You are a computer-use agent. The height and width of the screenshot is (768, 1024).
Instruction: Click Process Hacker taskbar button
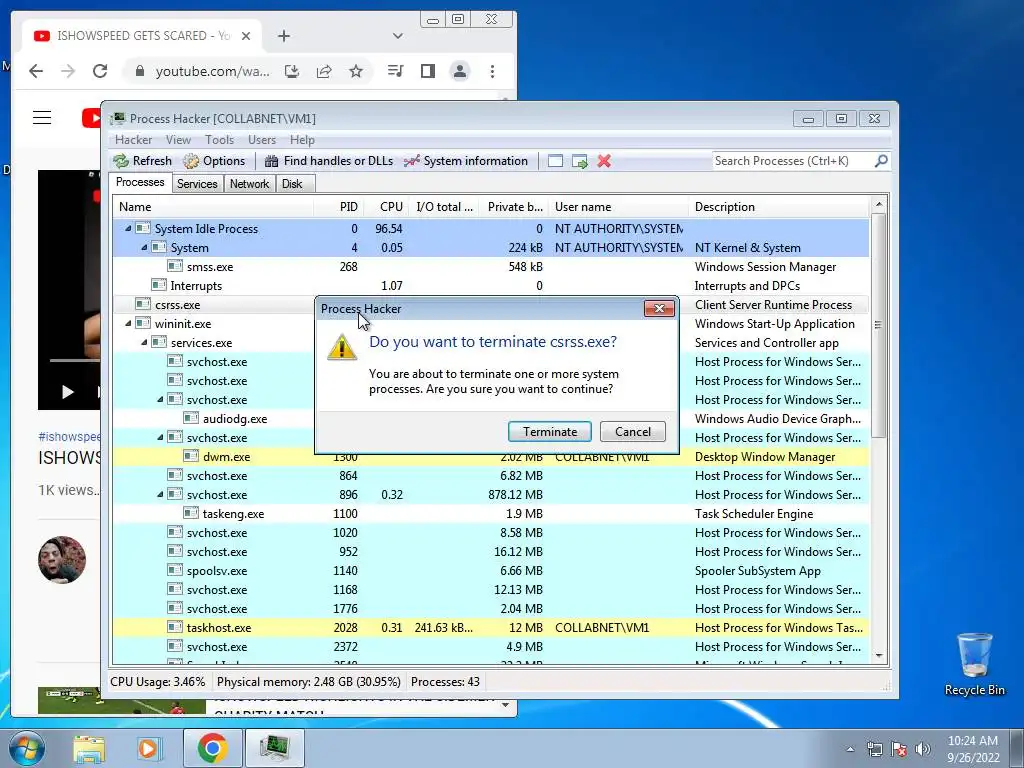pyautogui.click(x=274, y=748)
